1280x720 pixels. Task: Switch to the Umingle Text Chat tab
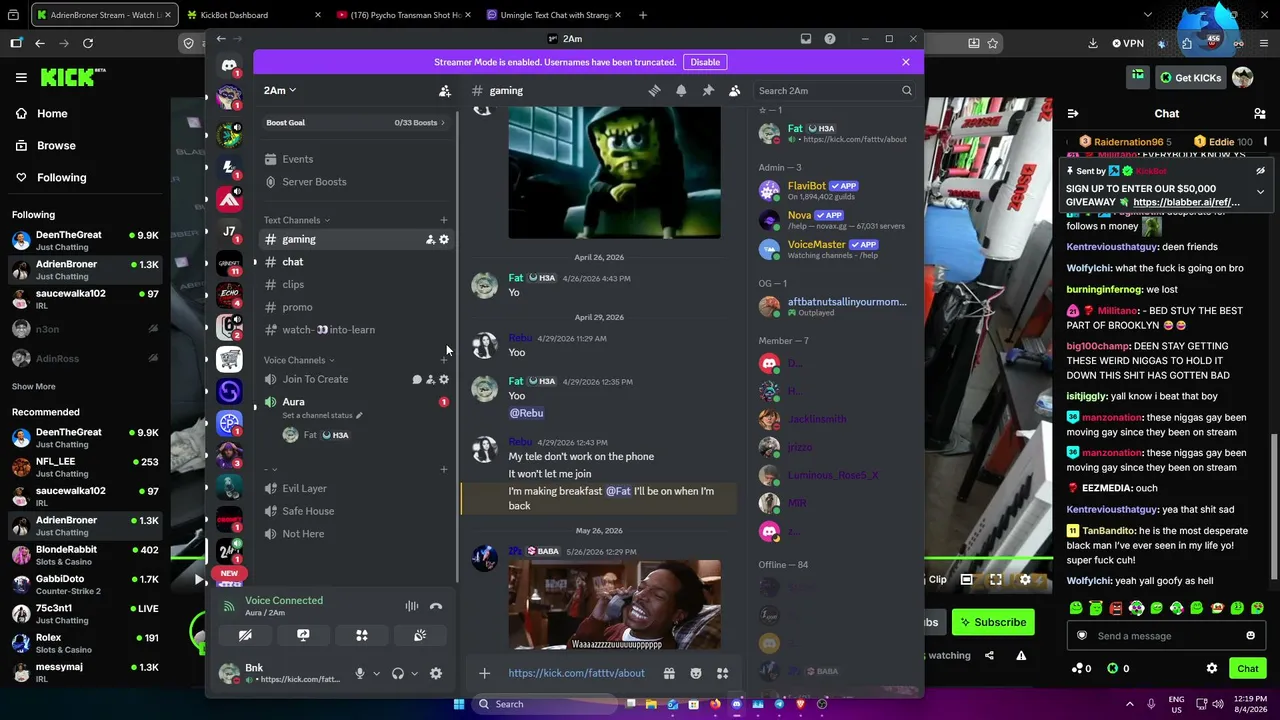pyautogui.click(x=555, y=15)
